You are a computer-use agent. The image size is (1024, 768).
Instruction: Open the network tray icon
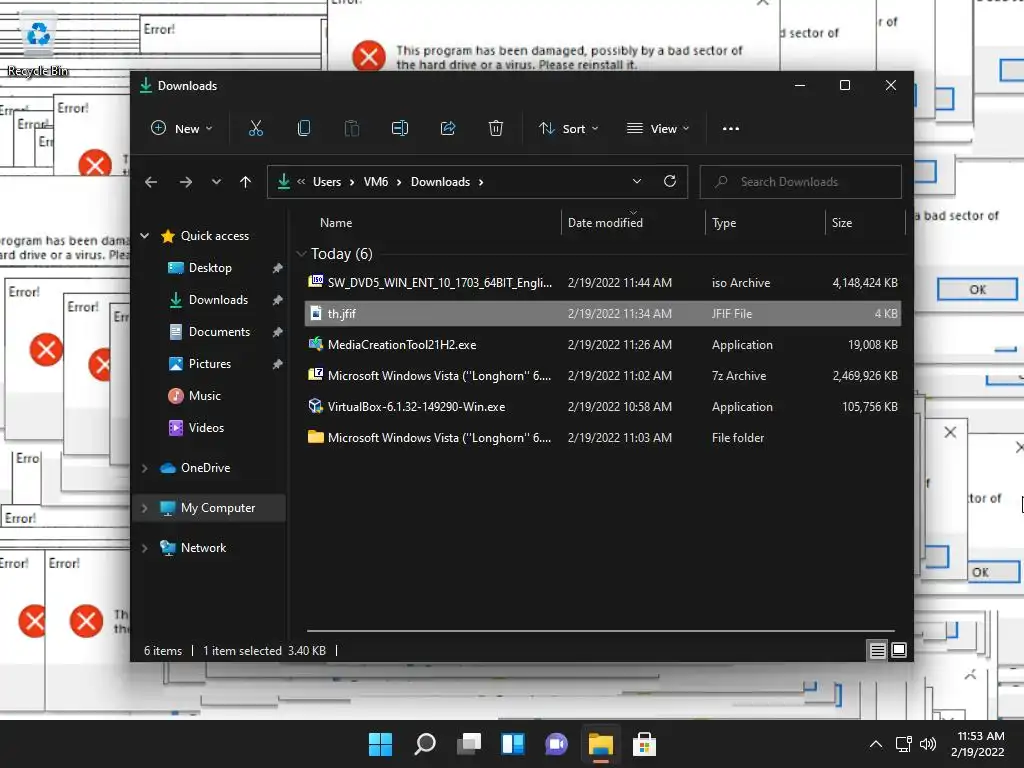click(903, 744)
